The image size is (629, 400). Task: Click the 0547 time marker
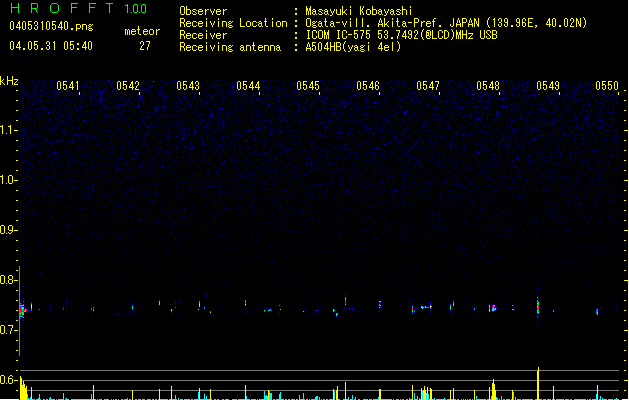(428, 86)
